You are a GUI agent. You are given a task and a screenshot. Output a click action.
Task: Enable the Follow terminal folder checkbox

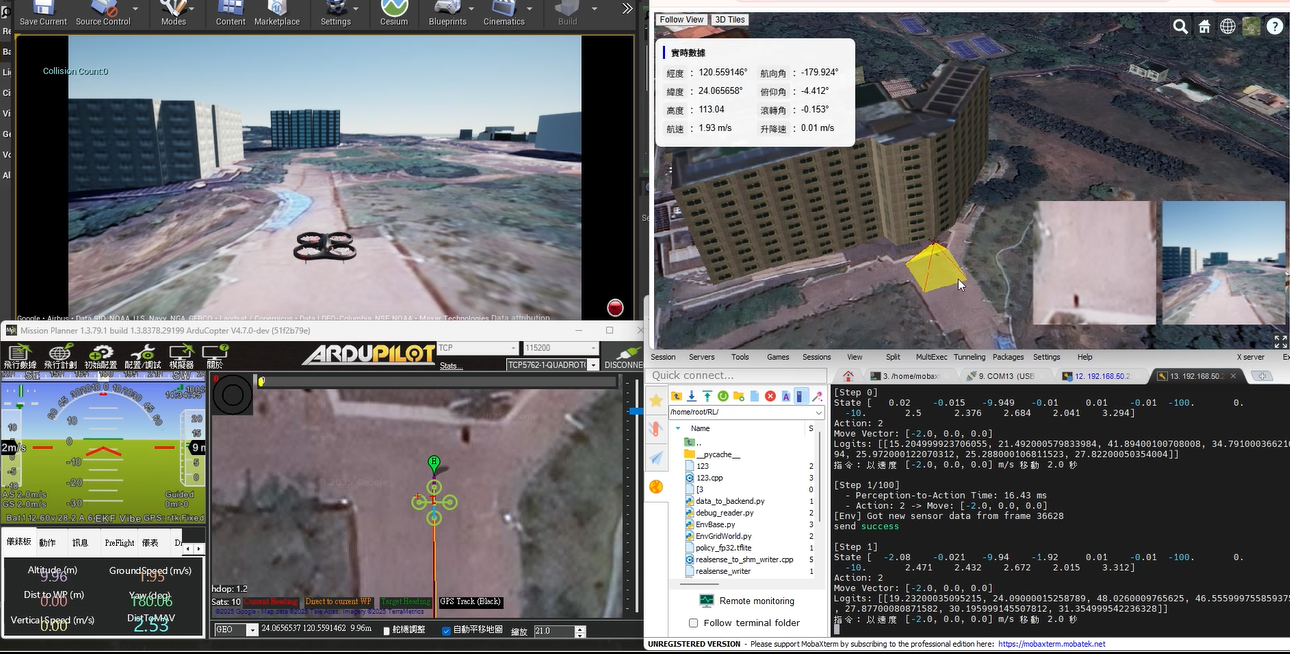point(693,623)
